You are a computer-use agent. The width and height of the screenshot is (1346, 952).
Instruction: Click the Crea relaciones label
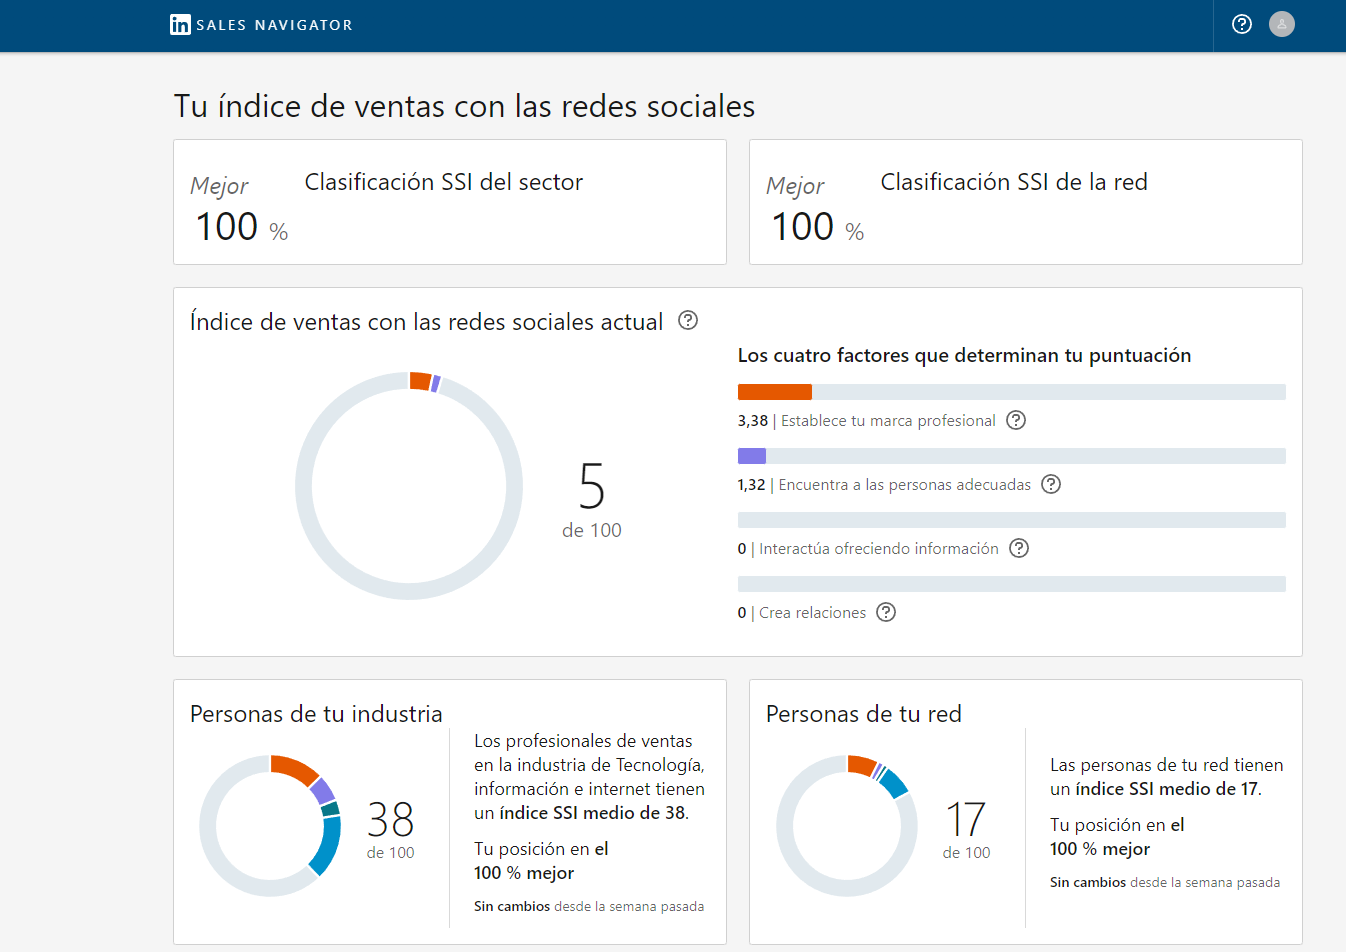coord(812,613)
